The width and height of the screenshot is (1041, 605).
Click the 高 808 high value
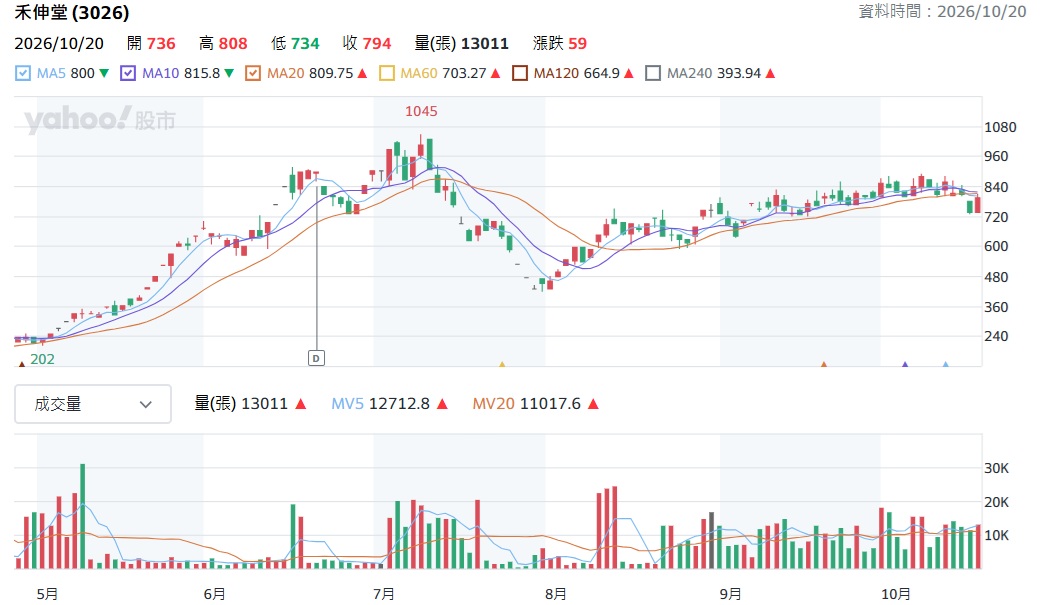[x=223, y=43]
